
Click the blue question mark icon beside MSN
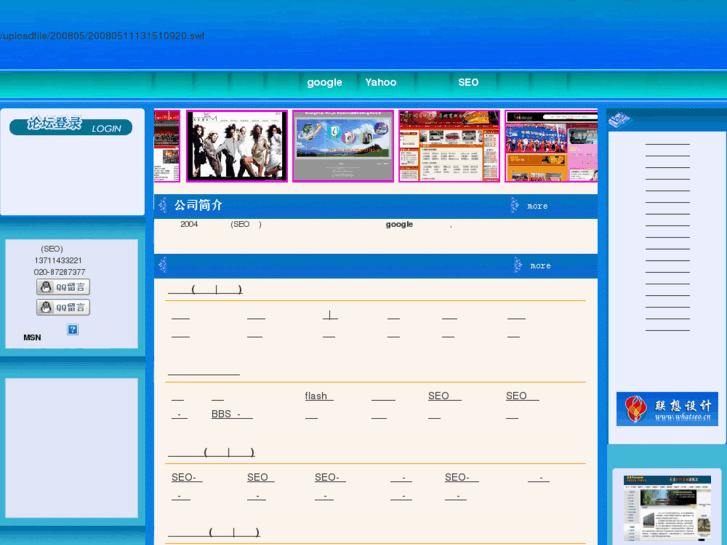pyautogui.click(x=73, y=329)
